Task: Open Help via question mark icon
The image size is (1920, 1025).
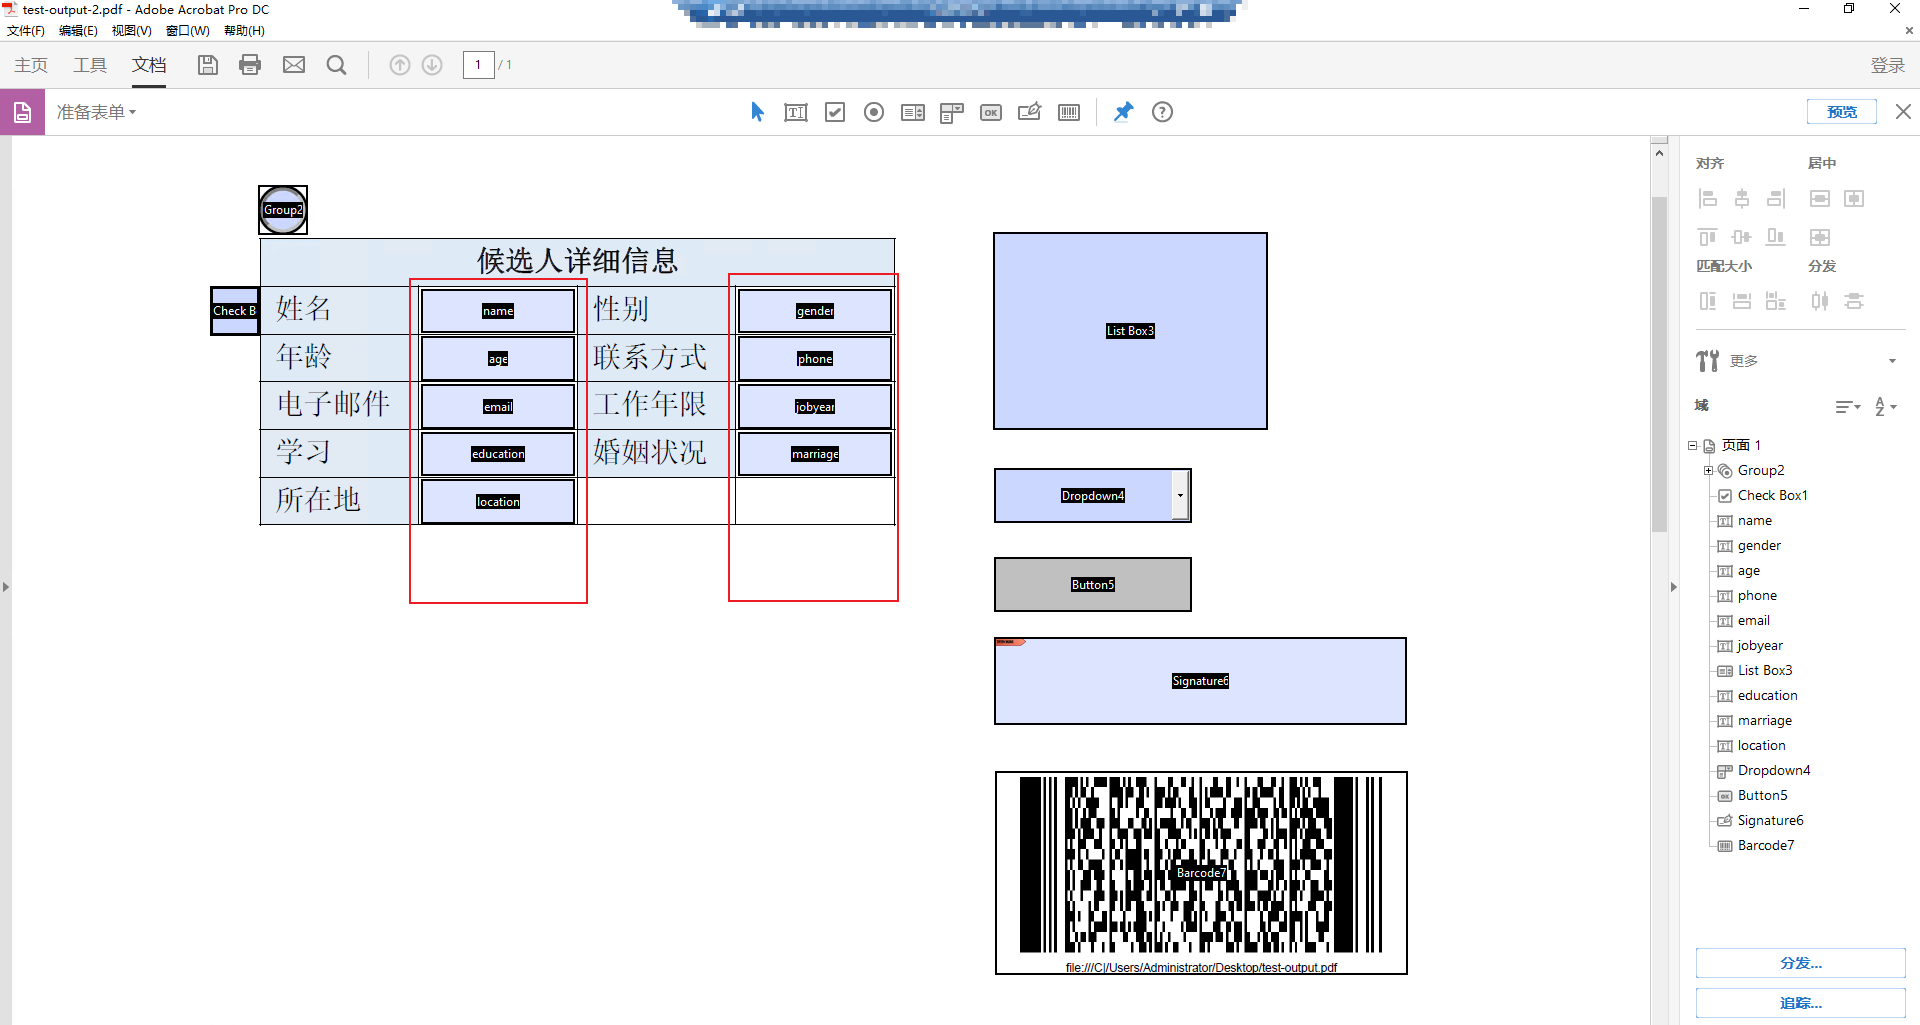Action: [x=1161, y=112]
